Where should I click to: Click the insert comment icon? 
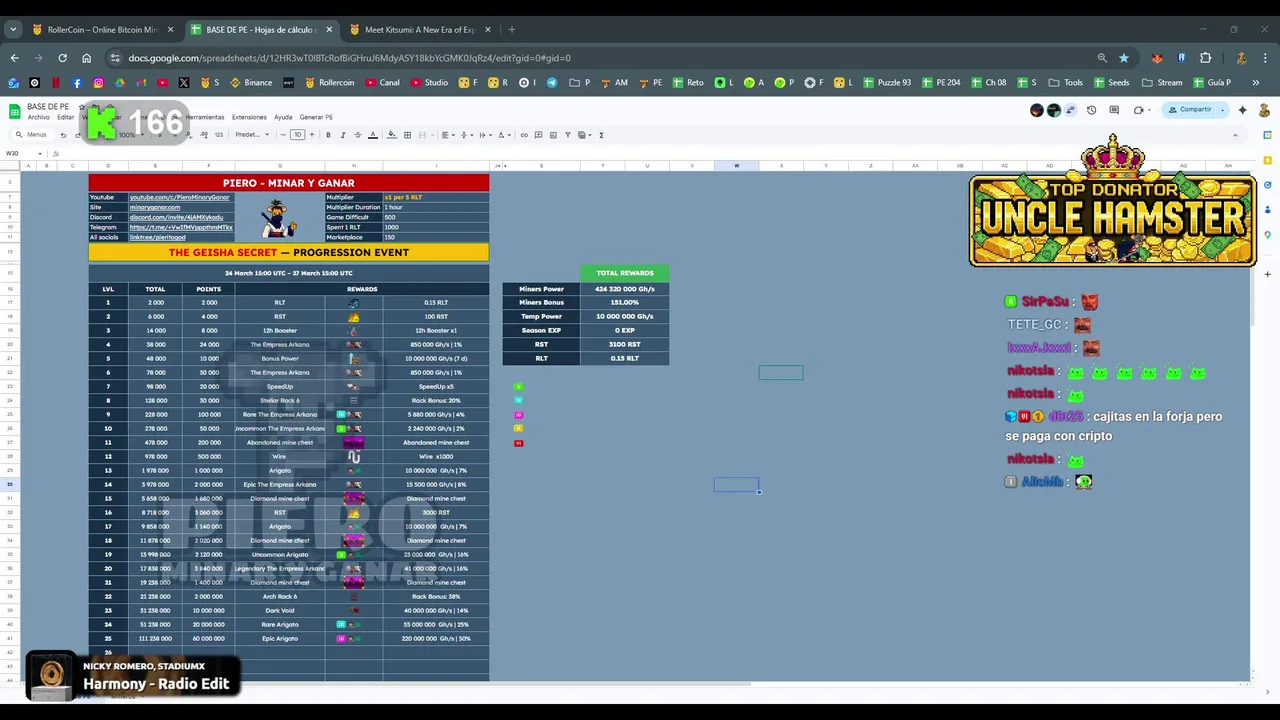538,135
